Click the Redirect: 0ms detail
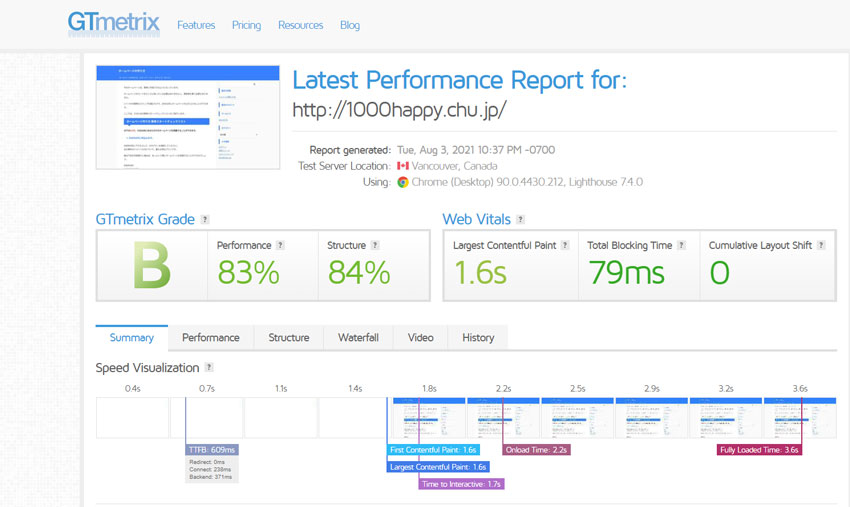 point(207,462)
